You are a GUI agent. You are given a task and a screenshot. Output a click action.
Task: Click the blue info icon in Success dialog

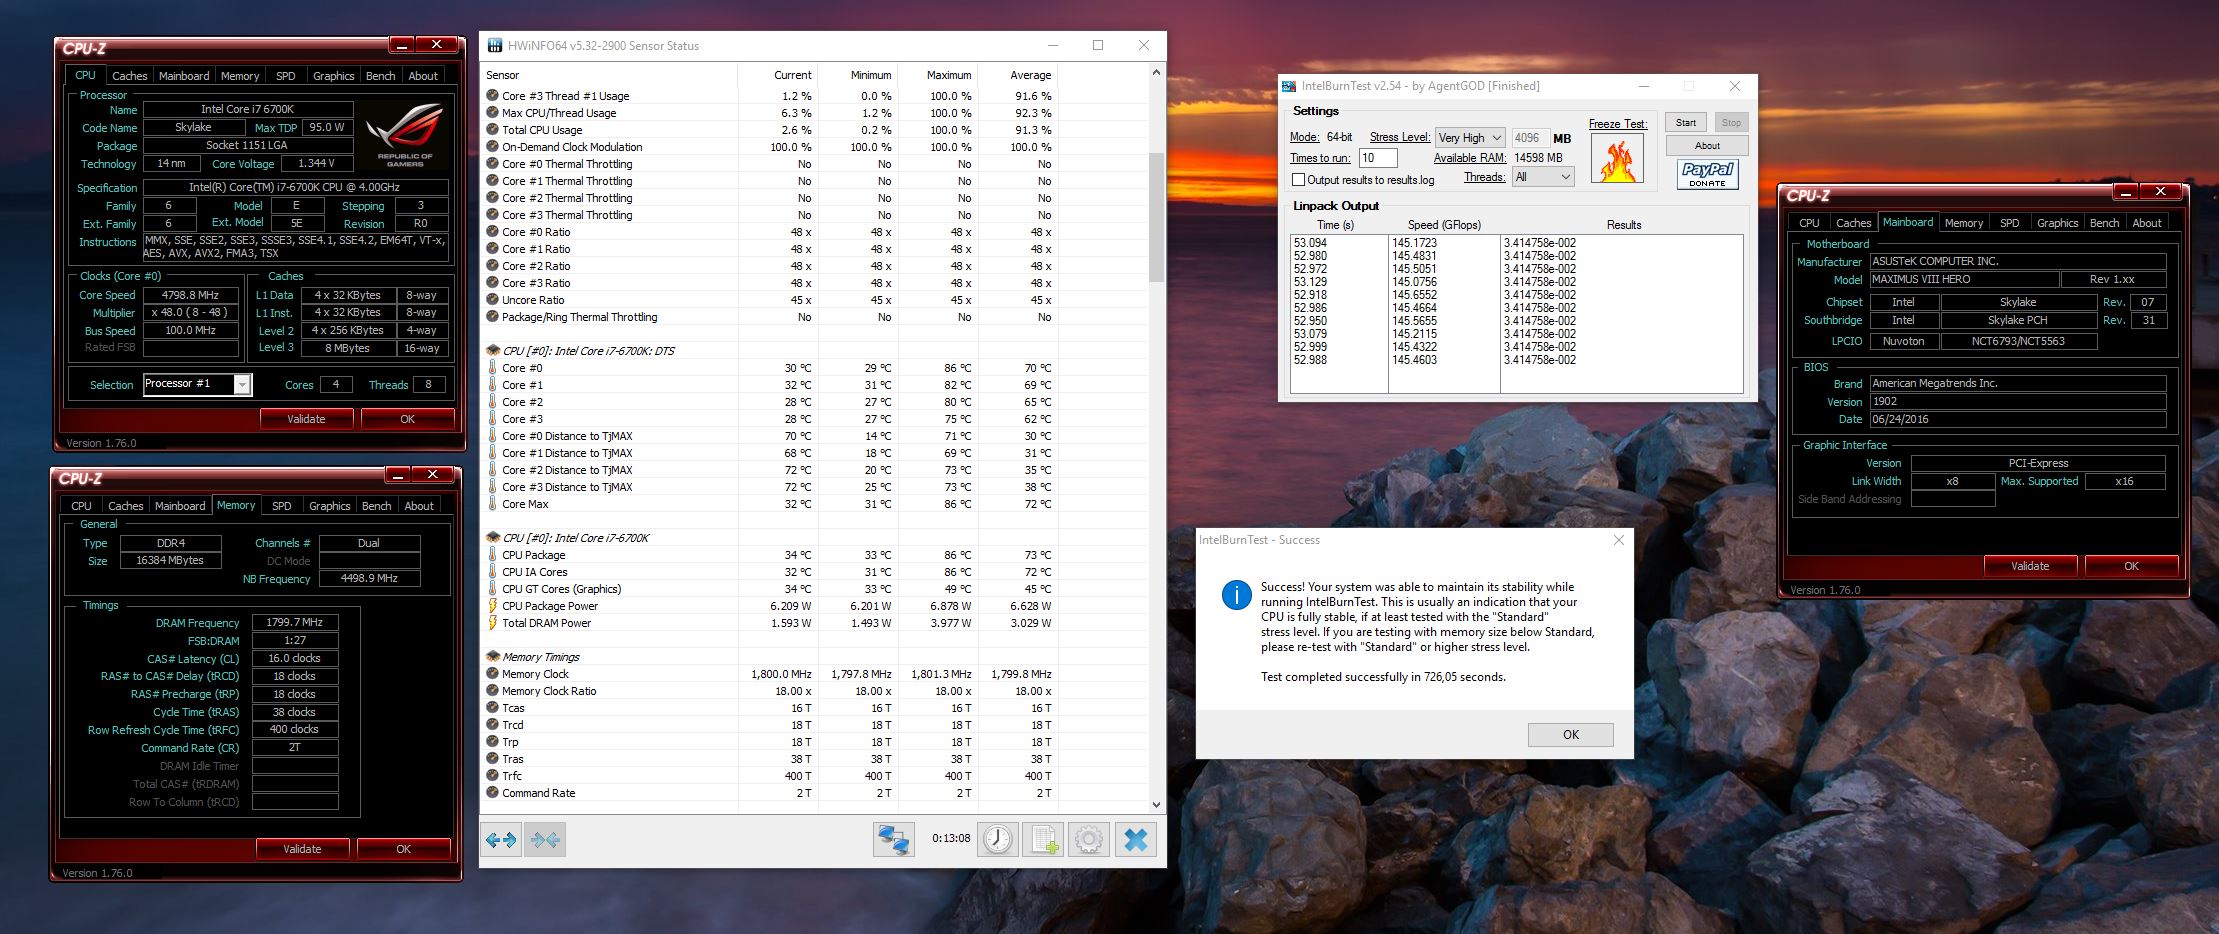point(1236,596)
